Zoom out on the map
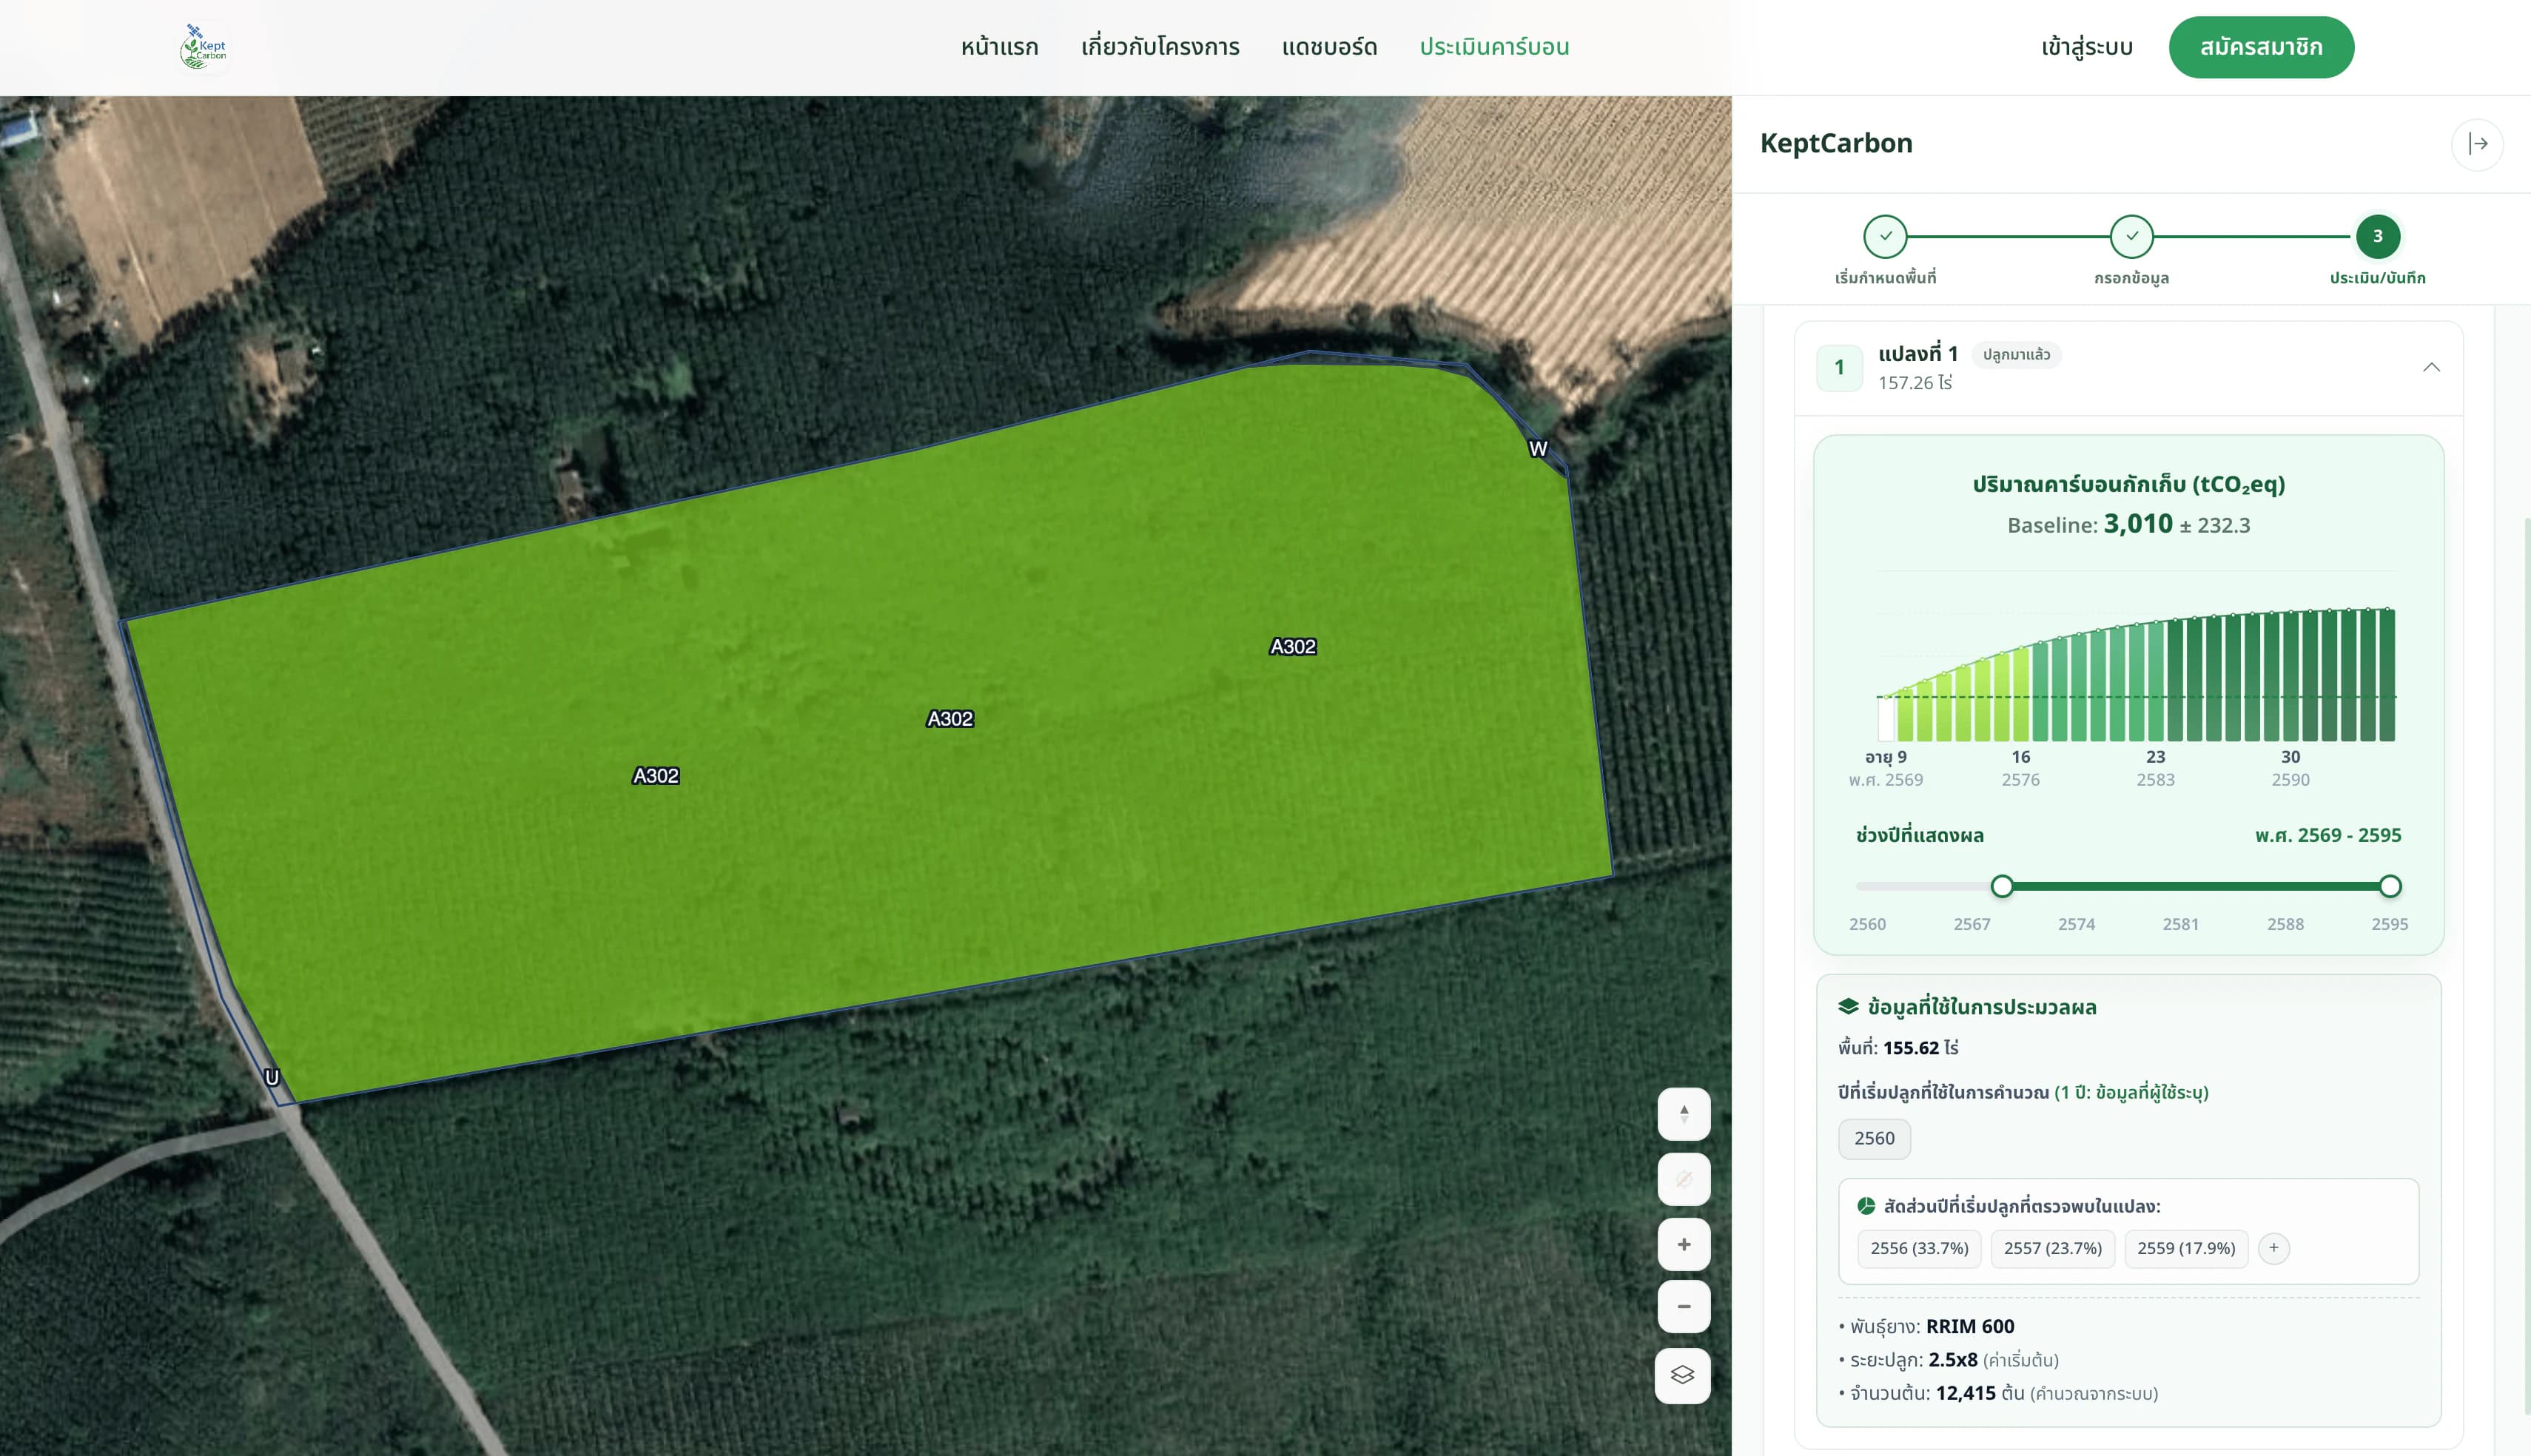The height and width of the screenshot is (1456, 2531). tap(1684, 1307)
